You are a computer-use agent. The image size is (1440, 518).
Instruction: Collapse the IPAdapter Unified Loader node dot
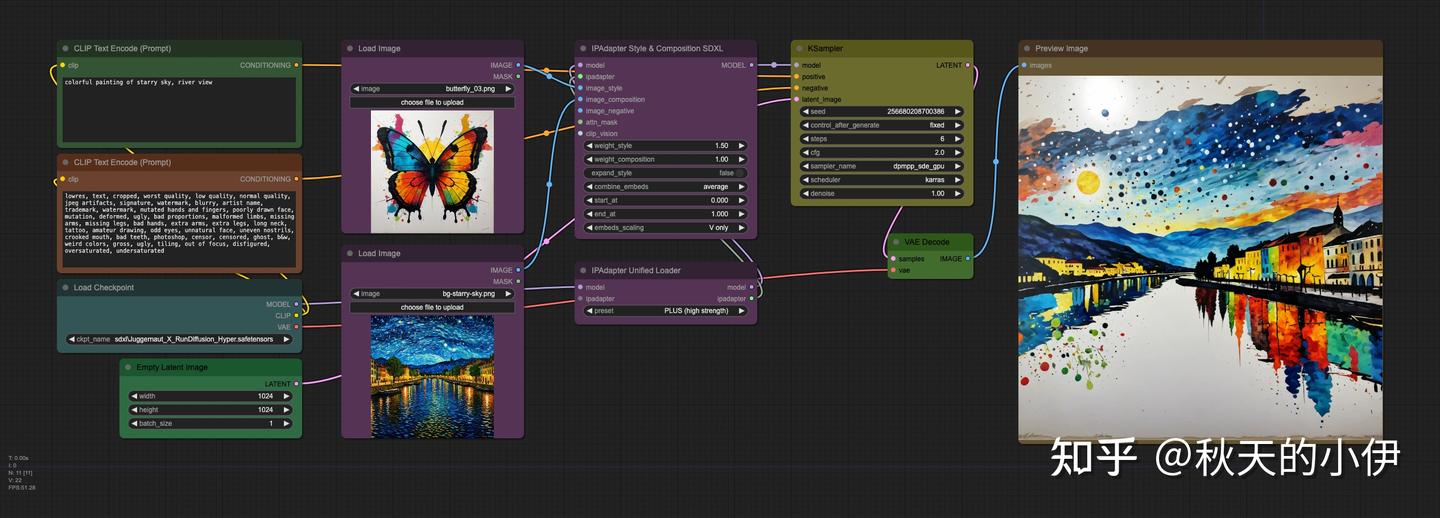[x=582, y=270]
